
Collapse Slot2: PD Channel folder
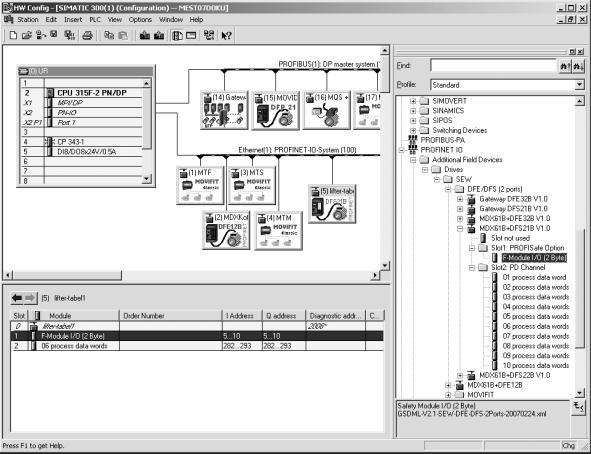(472, 268)
